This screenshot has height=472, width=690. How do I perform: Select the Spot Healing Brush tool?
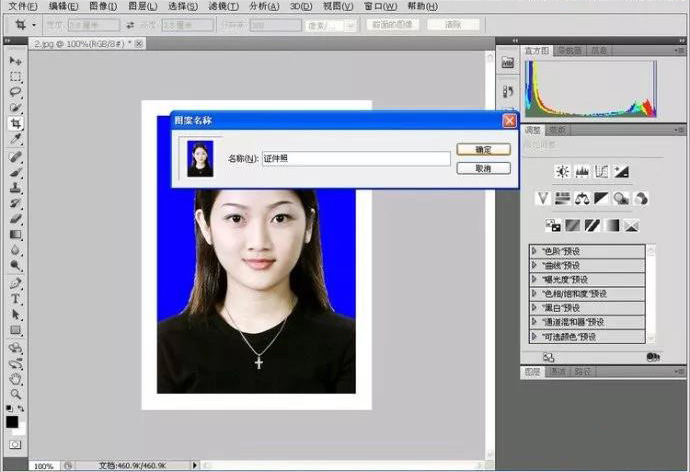(x=15, y=157)
